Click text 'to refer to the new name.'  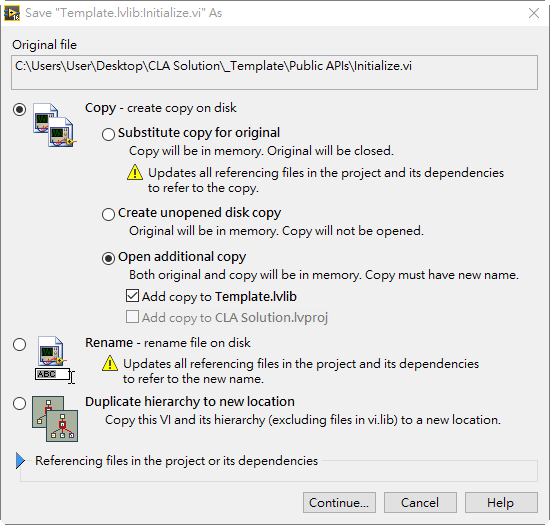193,379
